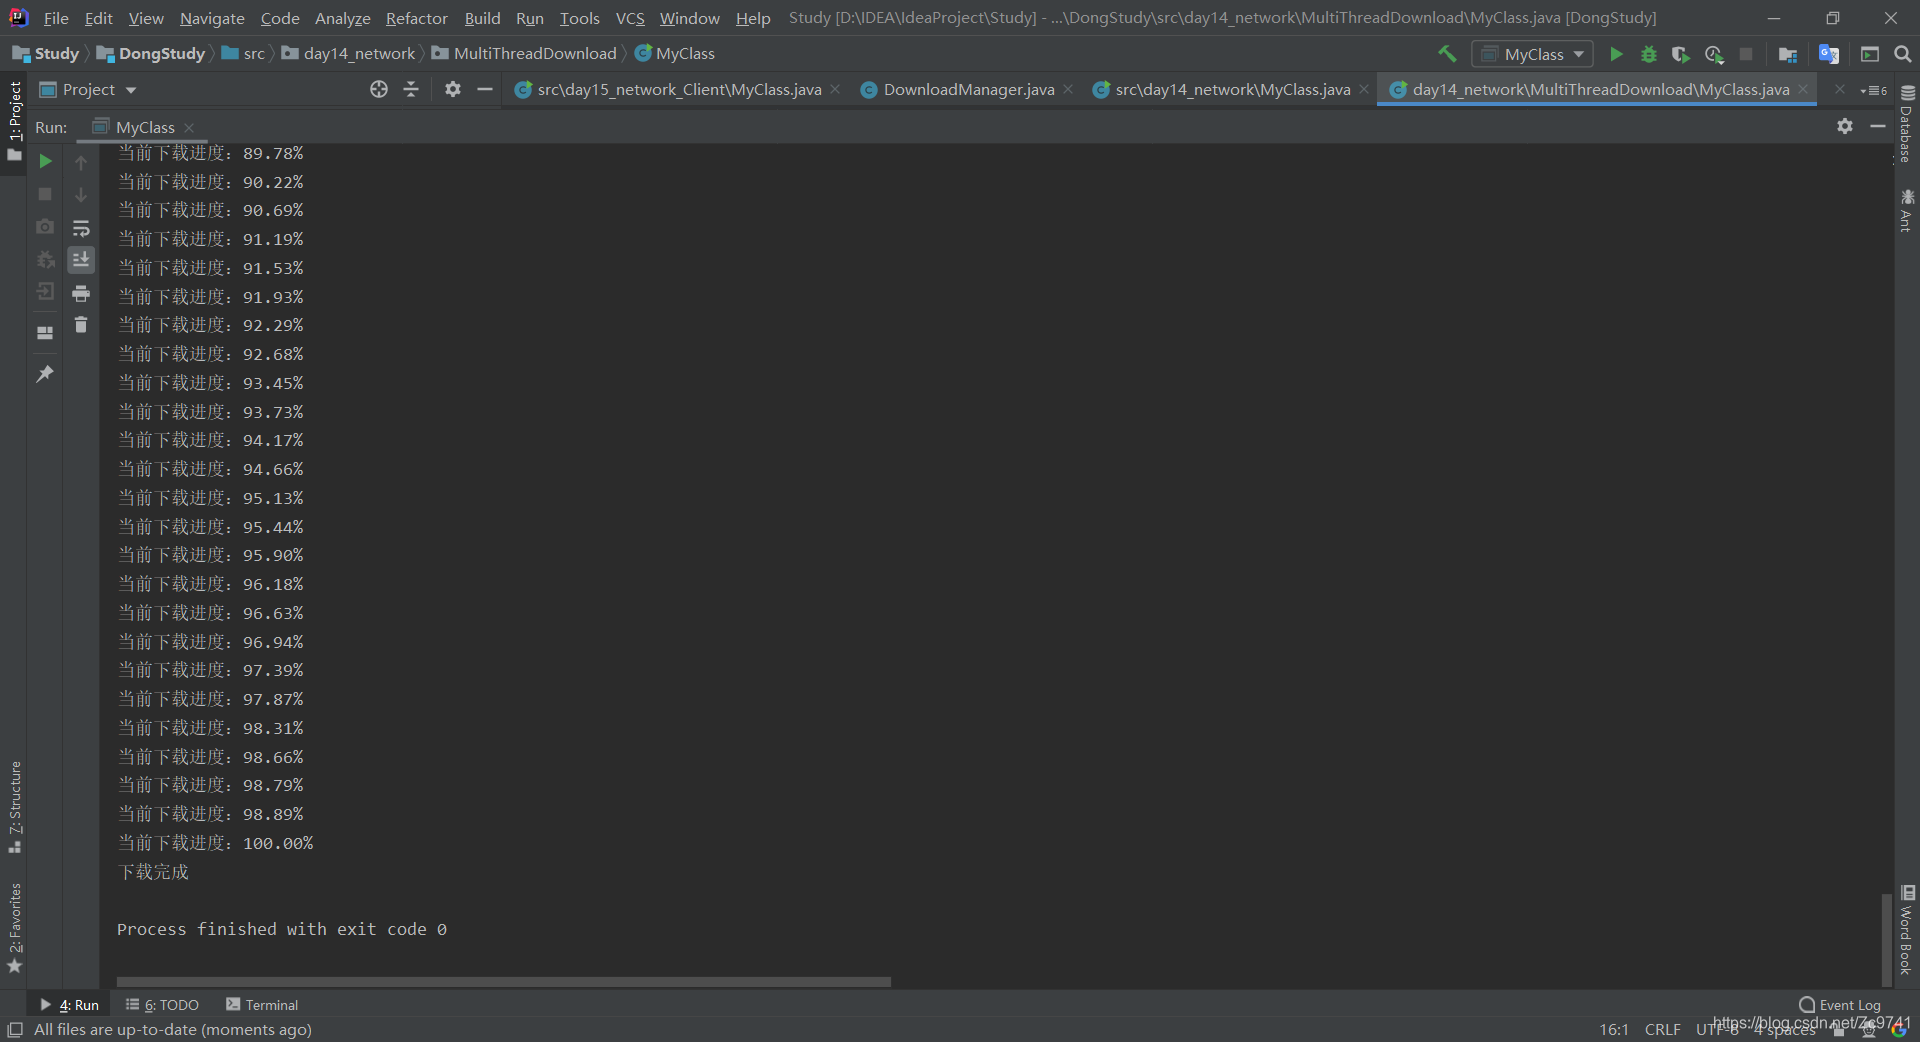Screen dimensions: 1920x1042
Task: Open the Navigate menu
Action: pos(212,18)
